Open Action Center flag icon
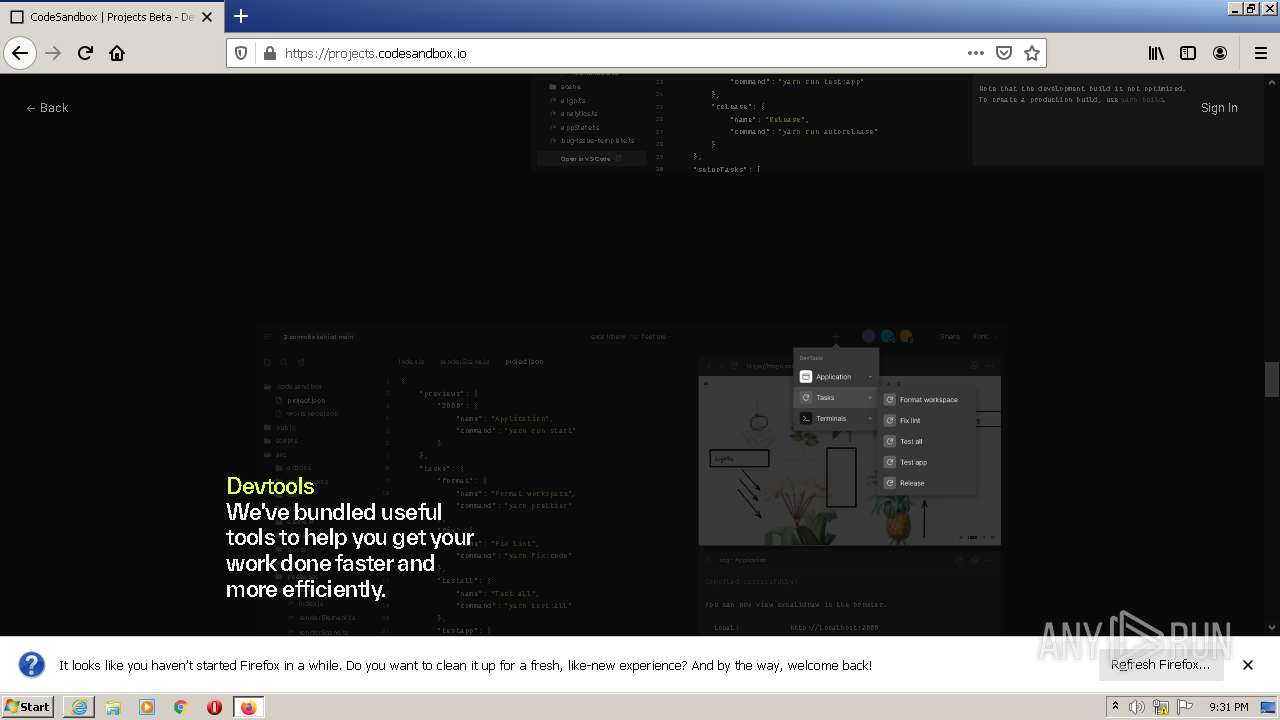The width and height of the screenshot is (1280, 720). point(1185,707)
